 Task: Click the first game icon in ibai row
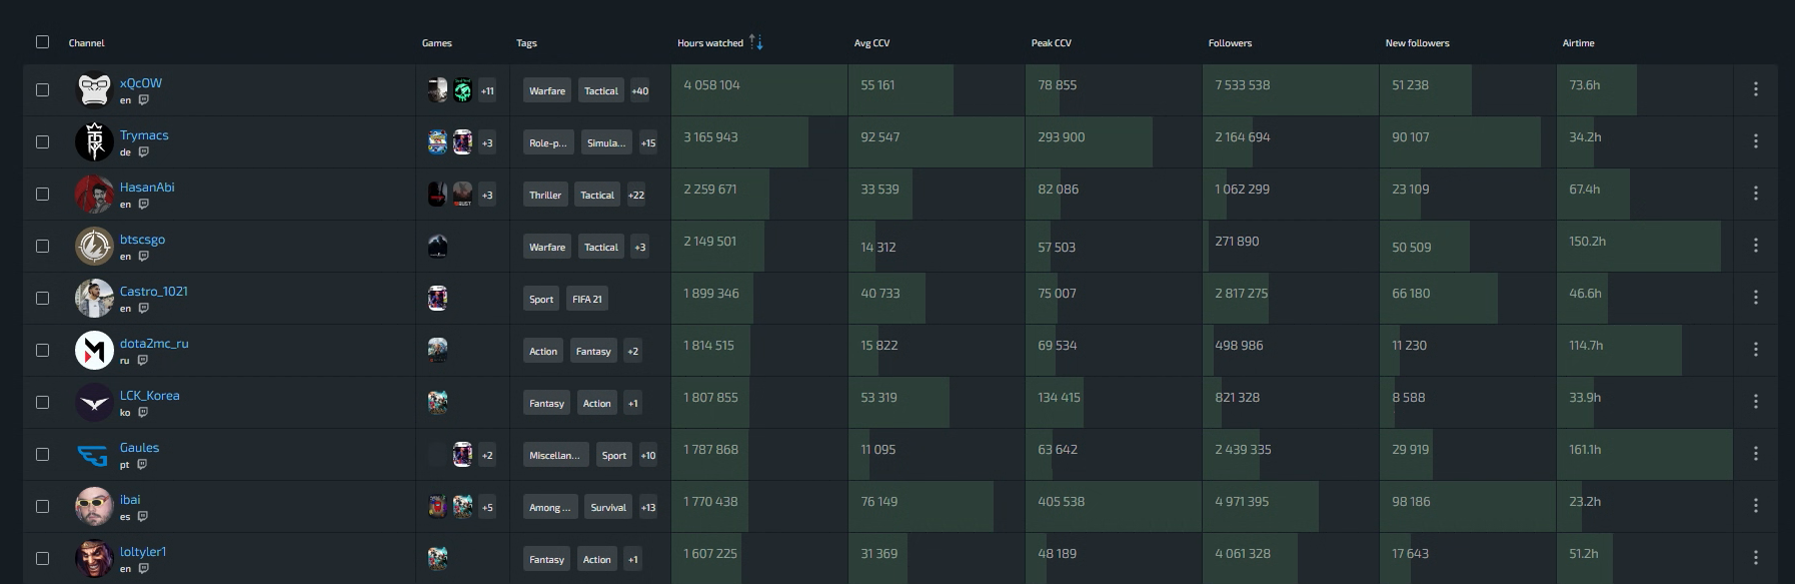437,506
